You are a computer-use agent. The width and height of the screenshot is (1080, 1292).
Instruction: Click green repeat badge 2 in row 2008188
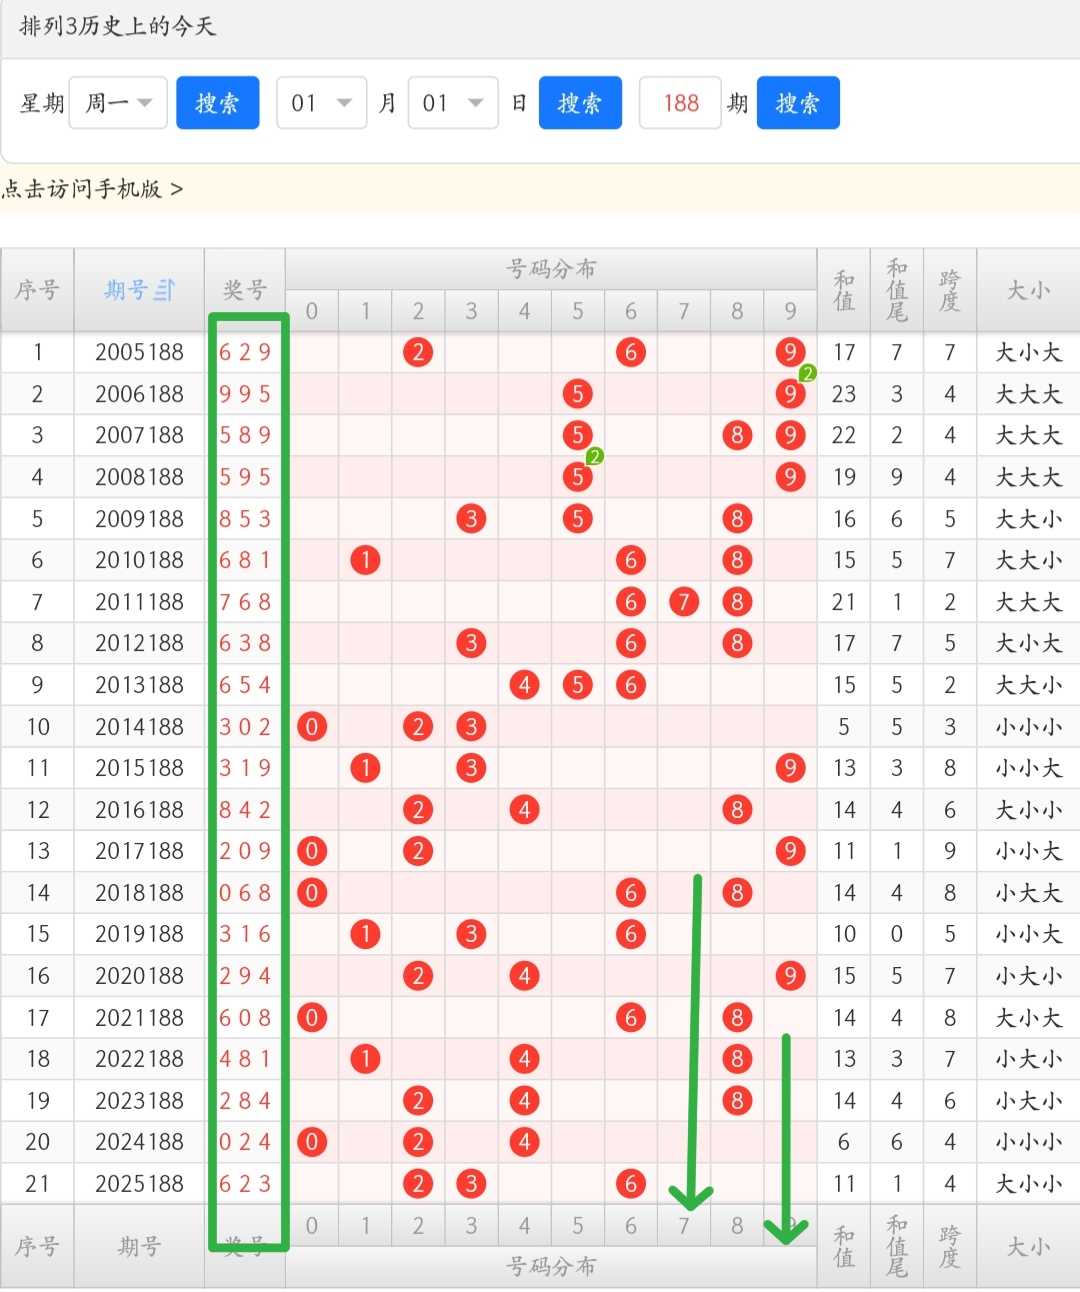(595, 456)
